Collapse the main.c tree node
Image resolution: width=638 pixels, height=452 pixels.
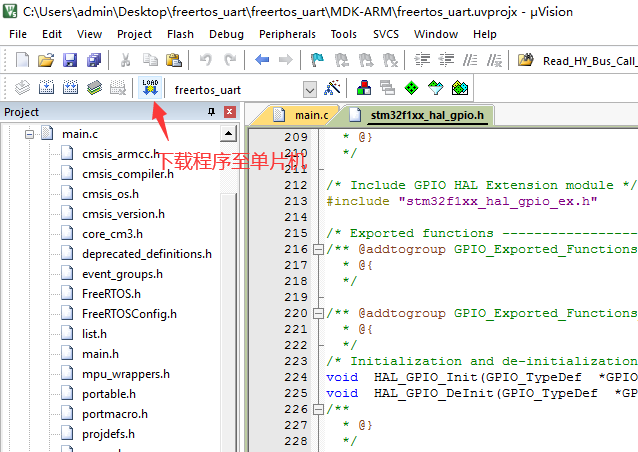tap(29, 134)
